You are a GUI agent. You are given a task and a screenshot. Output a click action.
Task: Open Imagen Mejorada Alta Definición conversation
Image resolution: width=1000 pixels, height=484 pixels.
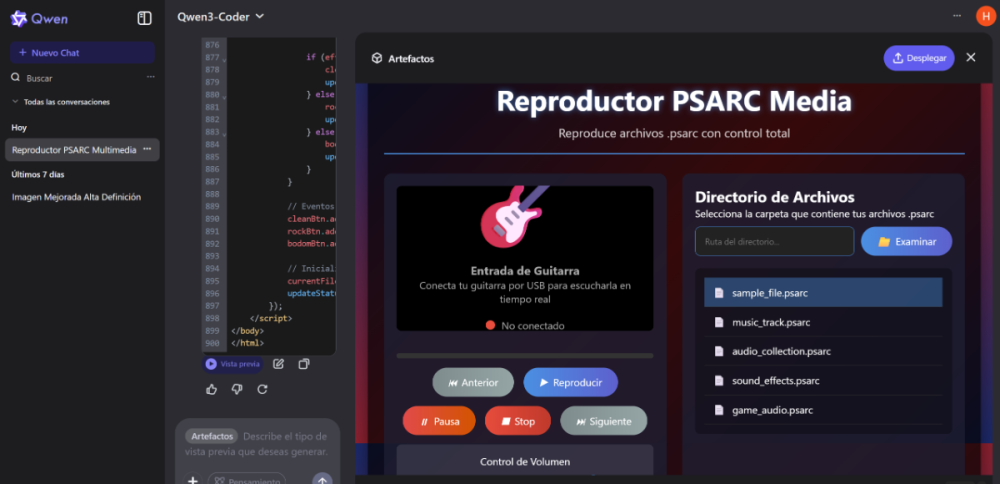click(x=76, y=197)
